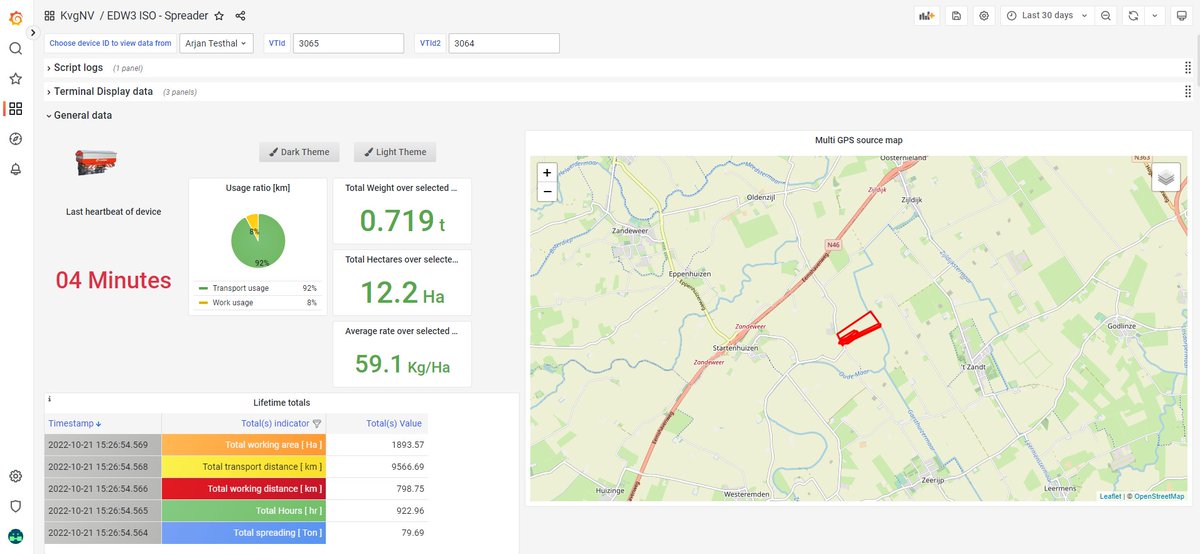Click the value 9566.69 in the table

pos(406,467)
